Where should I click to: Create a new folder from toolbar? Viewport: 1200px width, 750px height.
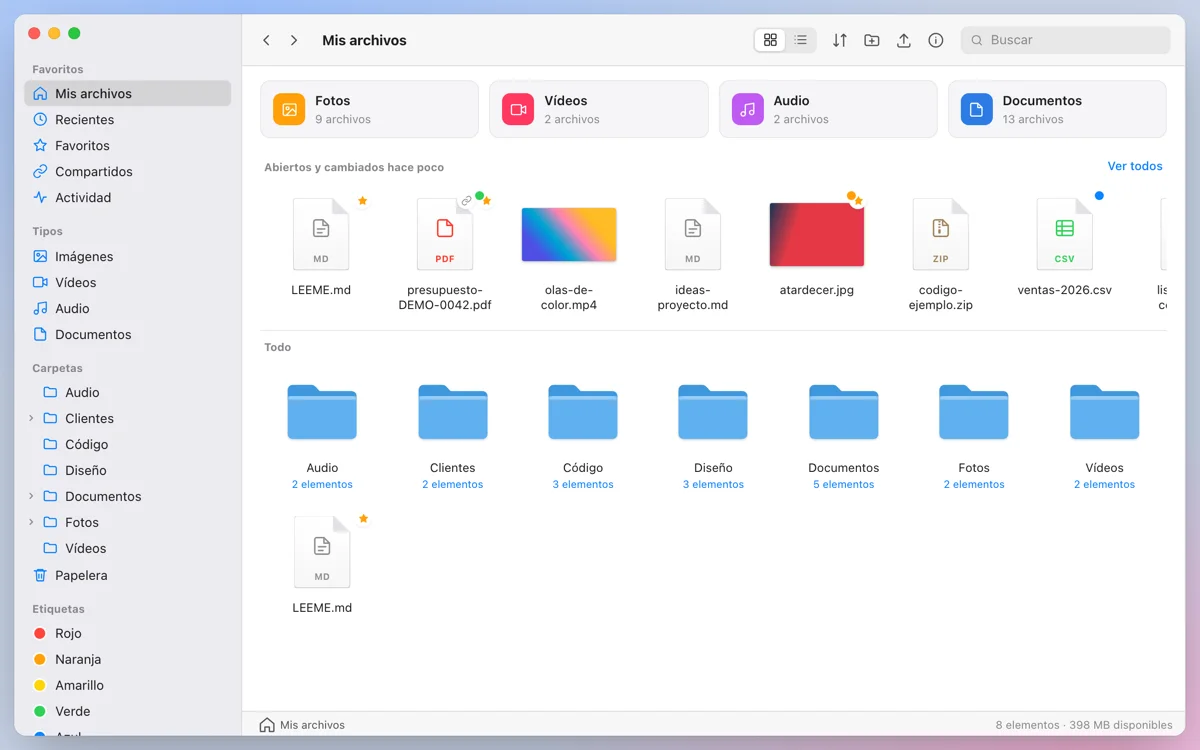pos(872,40)
